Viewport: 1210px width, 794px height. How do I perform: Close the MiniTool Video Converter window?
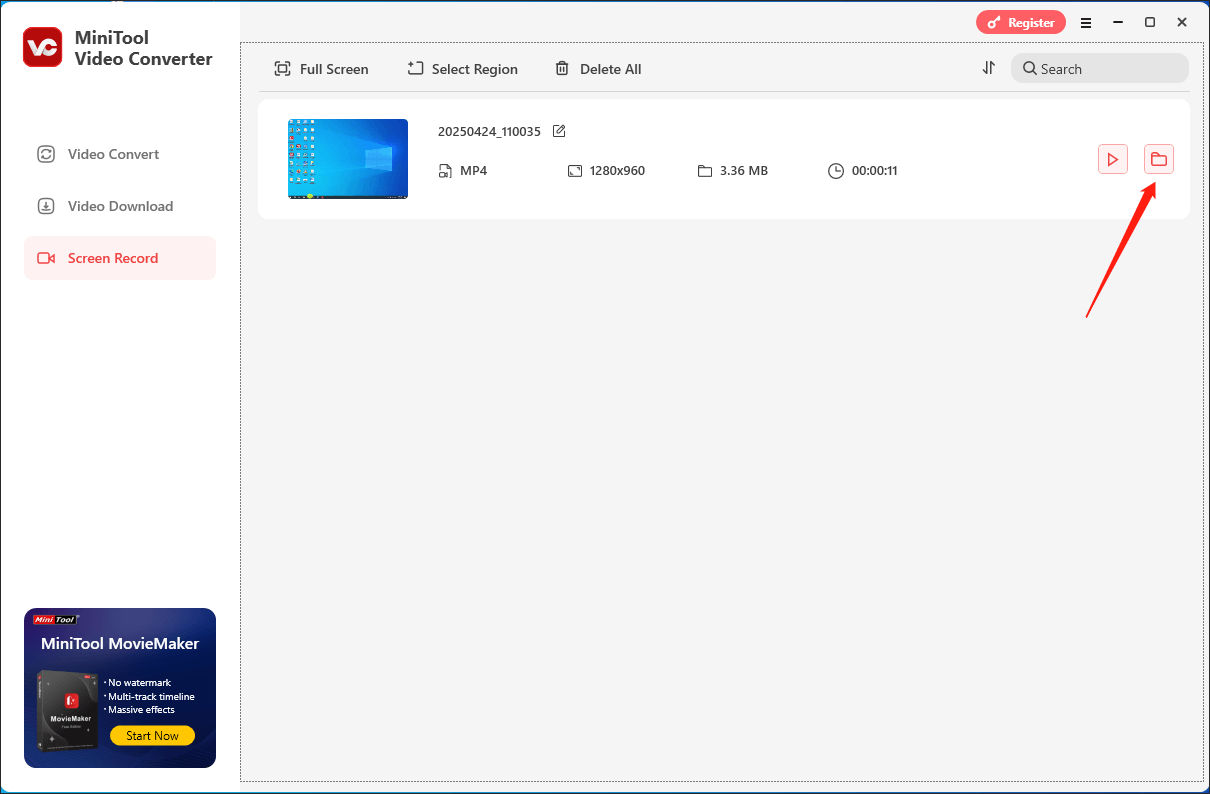pos(1182,22)
